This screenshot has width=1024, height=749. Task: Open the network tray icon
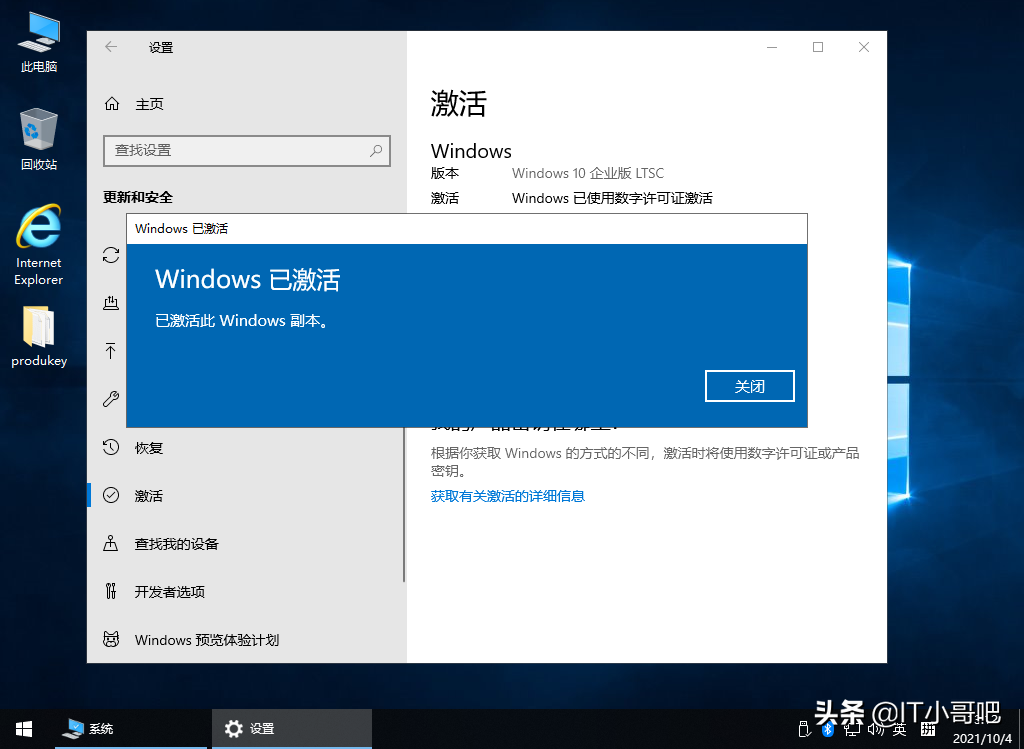coord(852,729)
